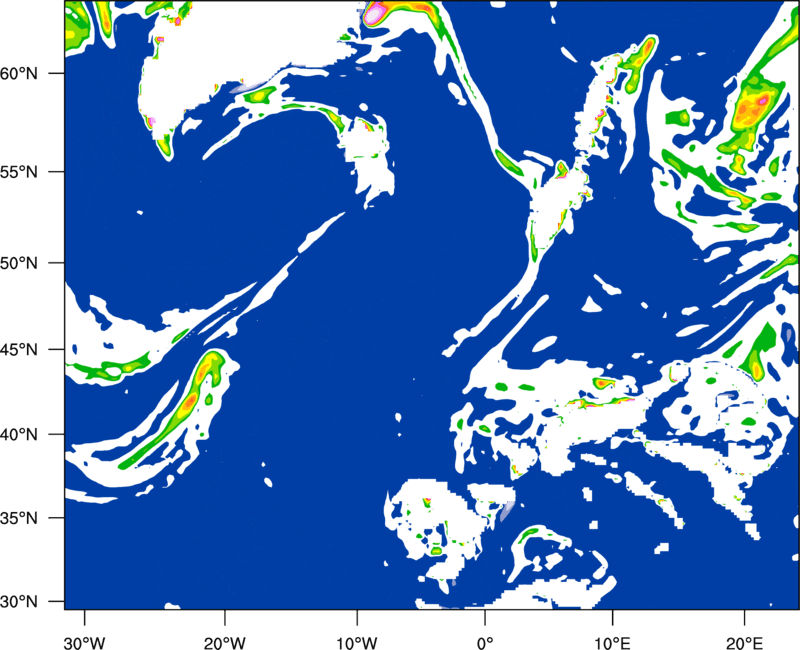This screenshot has width=800, height=650.
Task: Click the 45°N latitude label
Action: 19,350
